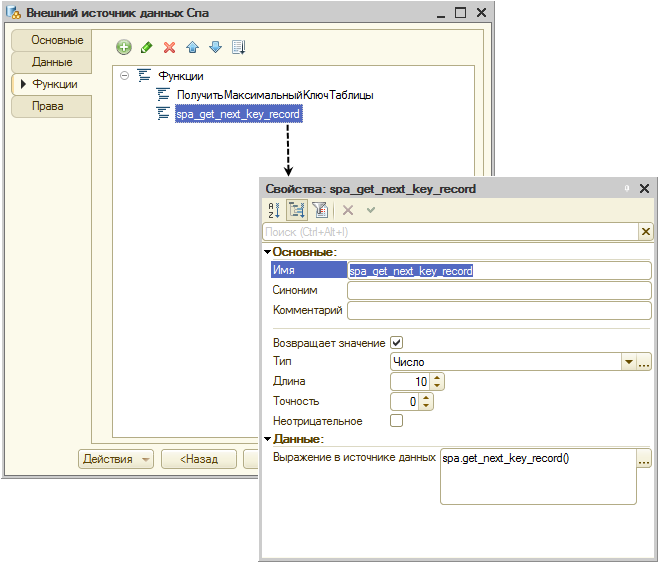This screenshot has width=661, height=565.
Task: Open the 'Тип' dropdown list
Action: (x=629, y=362)
